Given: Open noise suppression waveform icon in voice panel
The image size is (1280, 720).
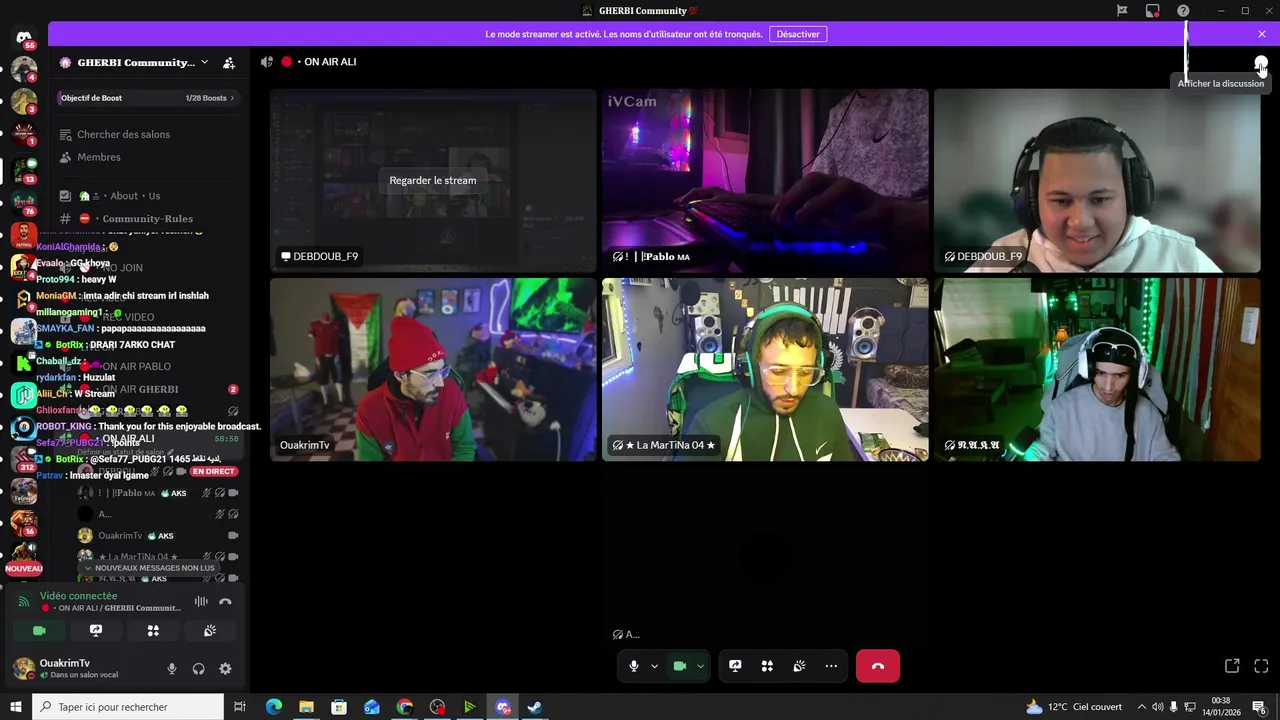Looking at the screenshot, I should click(x=201, y=601).
